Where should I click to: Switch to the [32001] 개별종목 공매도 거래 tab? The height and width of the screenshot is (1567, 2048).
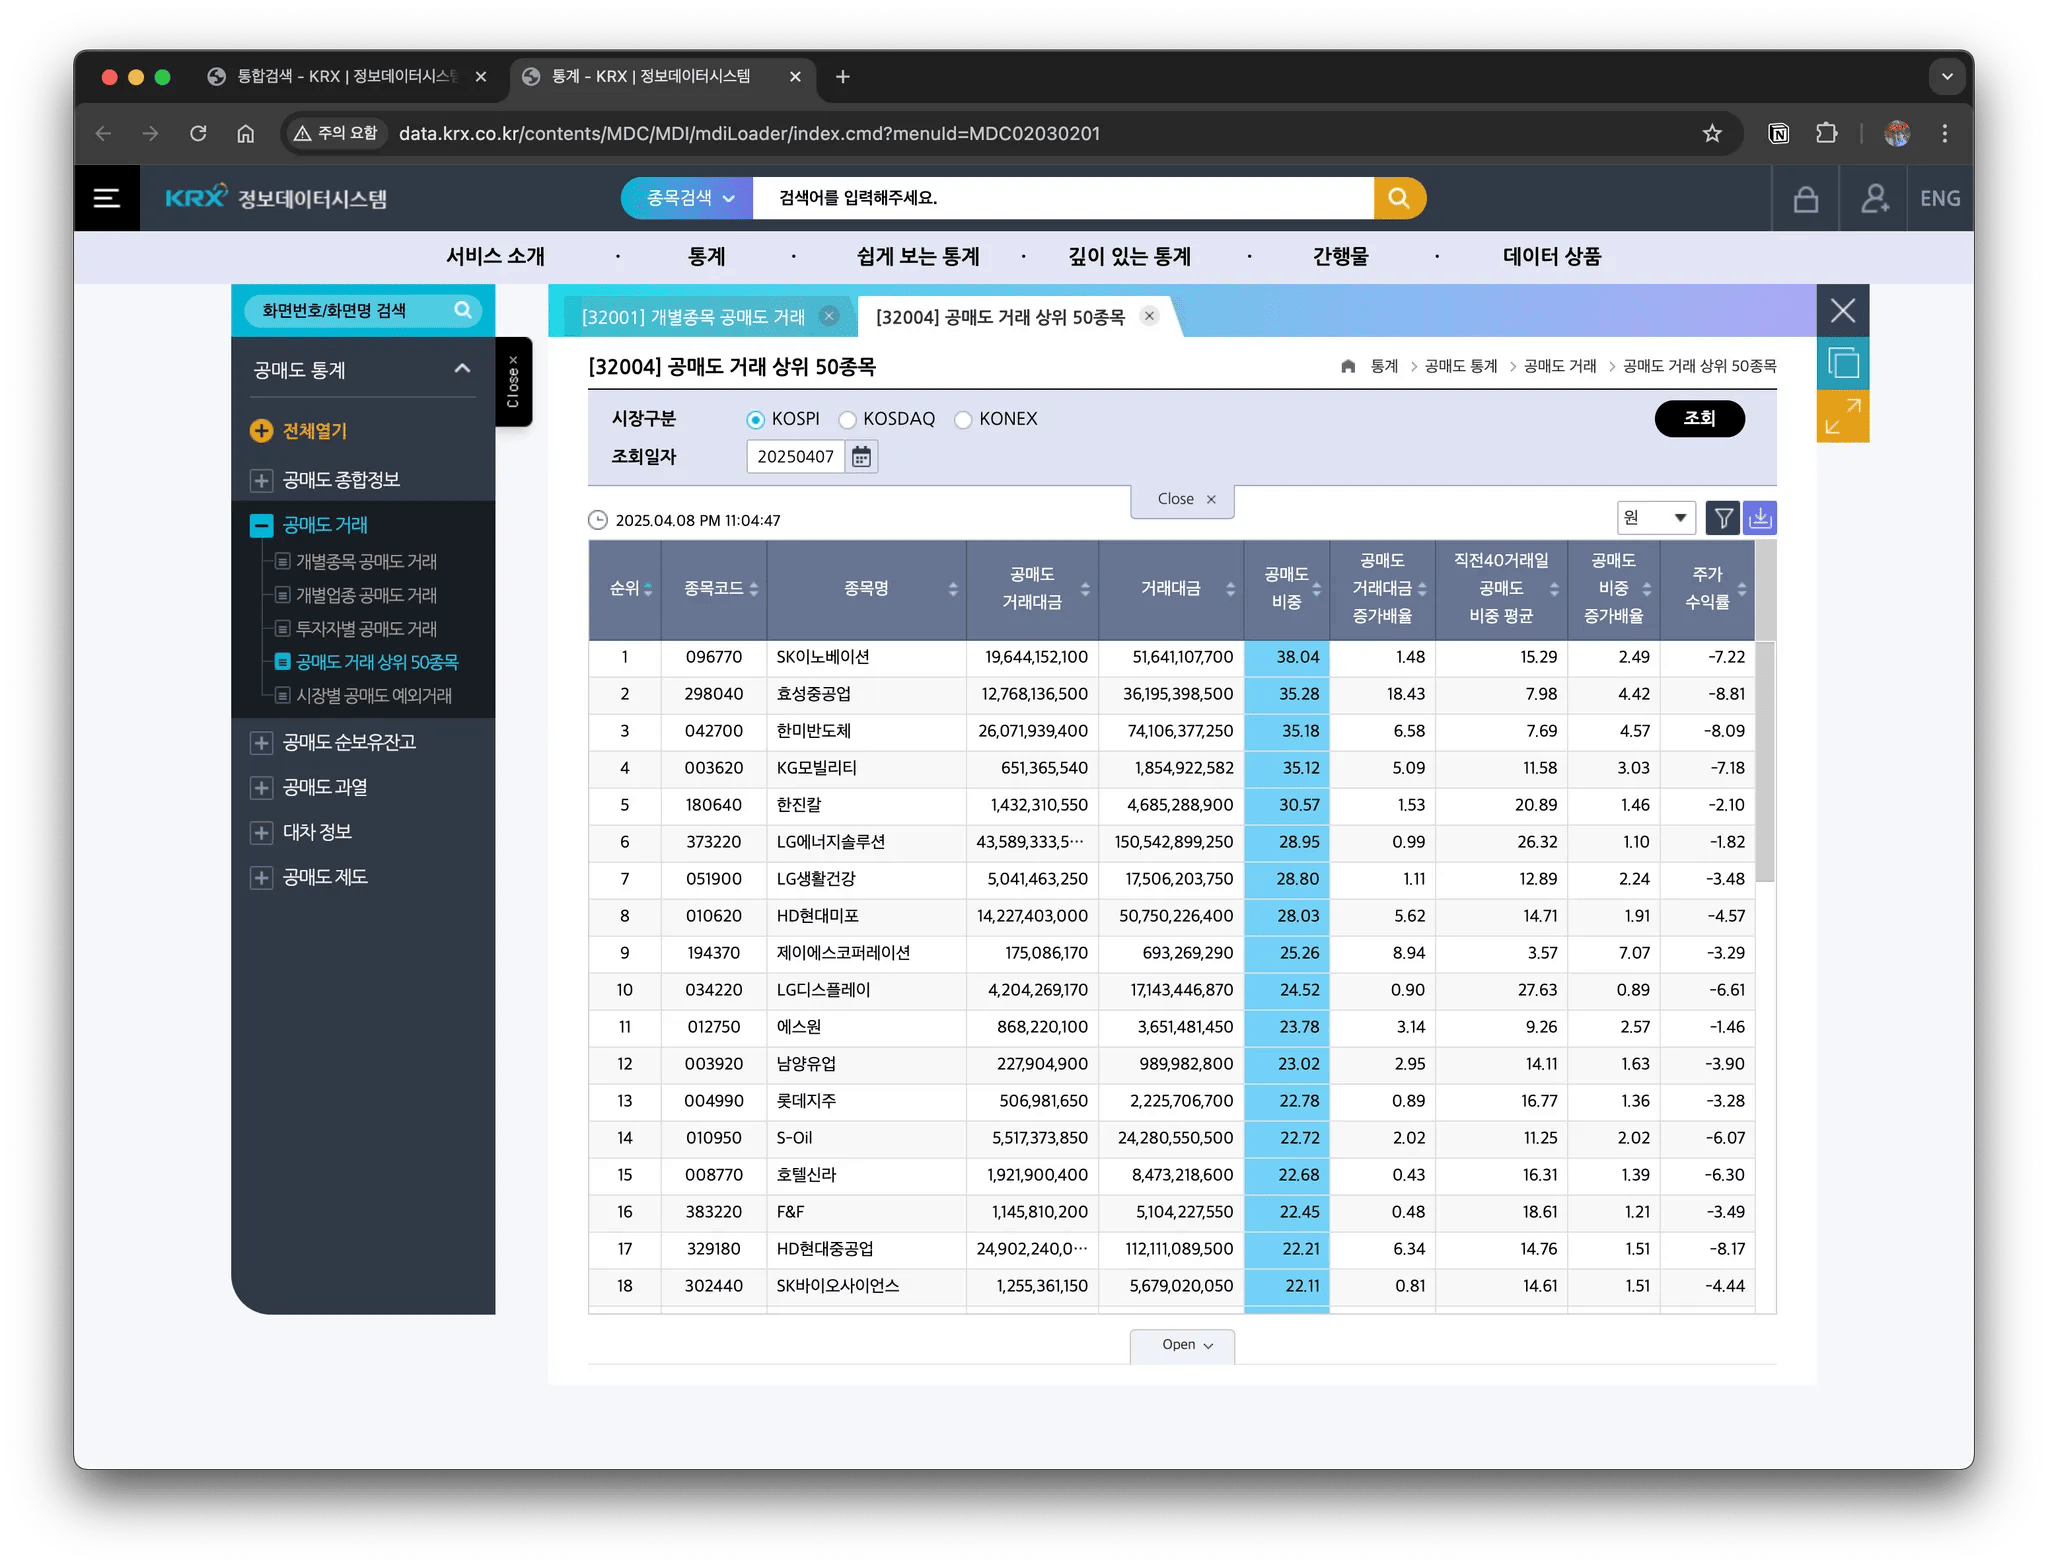point(693,317)
